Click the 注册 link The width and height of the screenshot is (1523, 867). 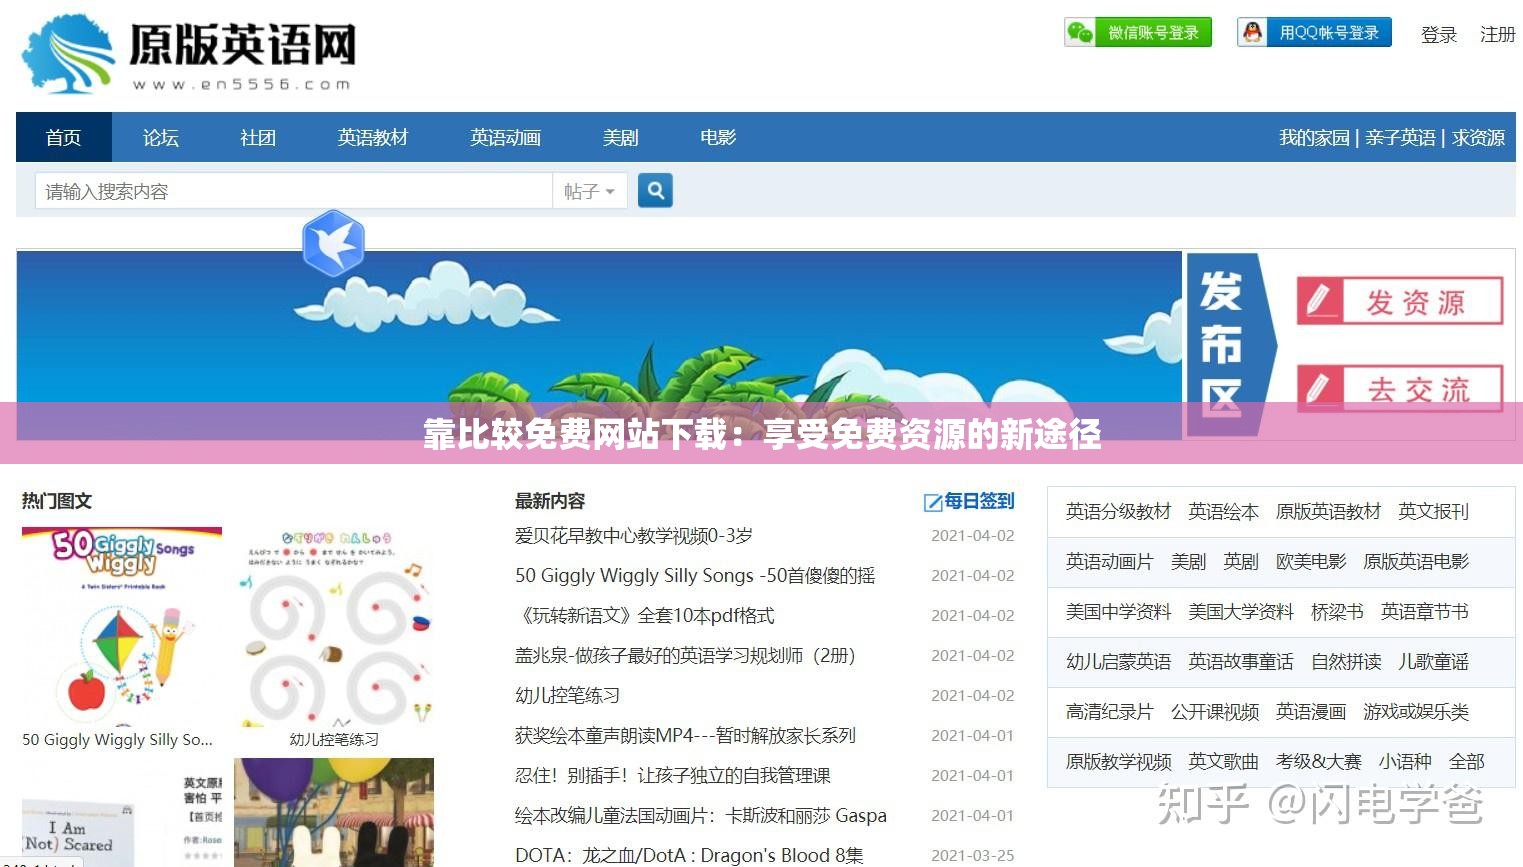pyautogui.click(x=1498, y=35)
